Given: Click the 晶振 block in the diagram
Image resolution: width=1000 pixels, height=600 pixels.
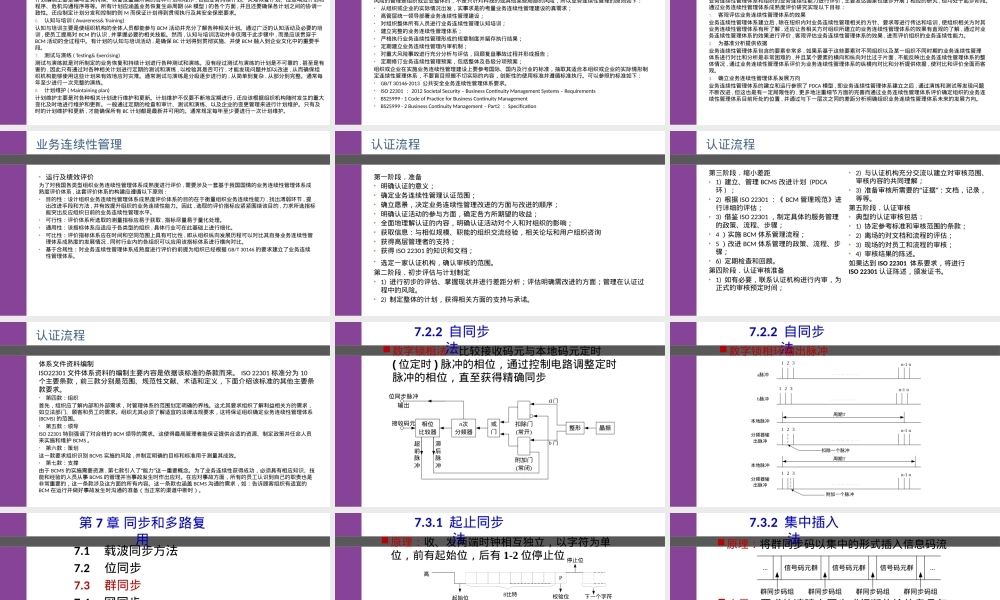Looking at the screenshot, I should click(x=605, y=428).
